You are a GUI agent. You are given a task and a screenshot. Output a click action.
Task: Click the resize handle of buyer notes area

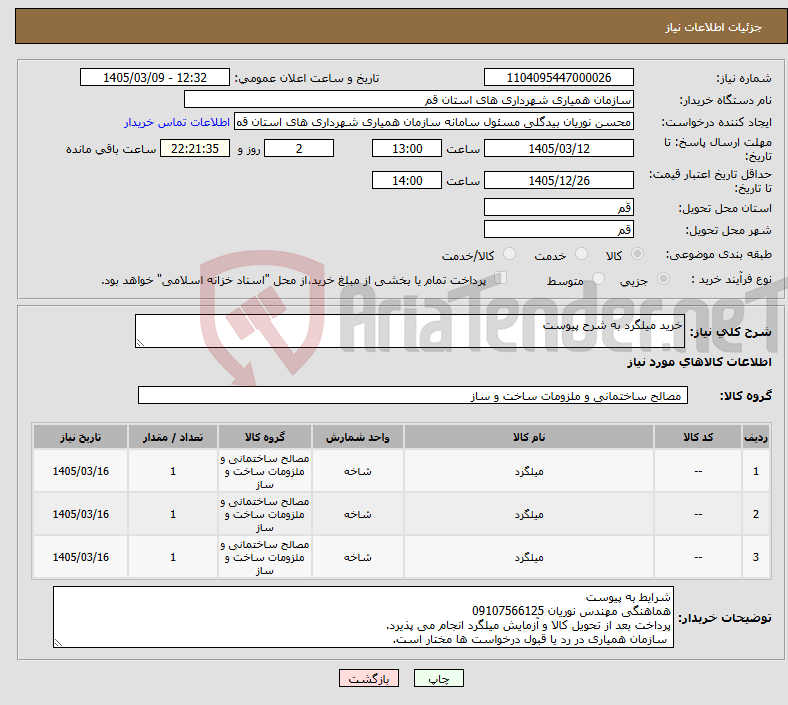(x=58, y=642)
